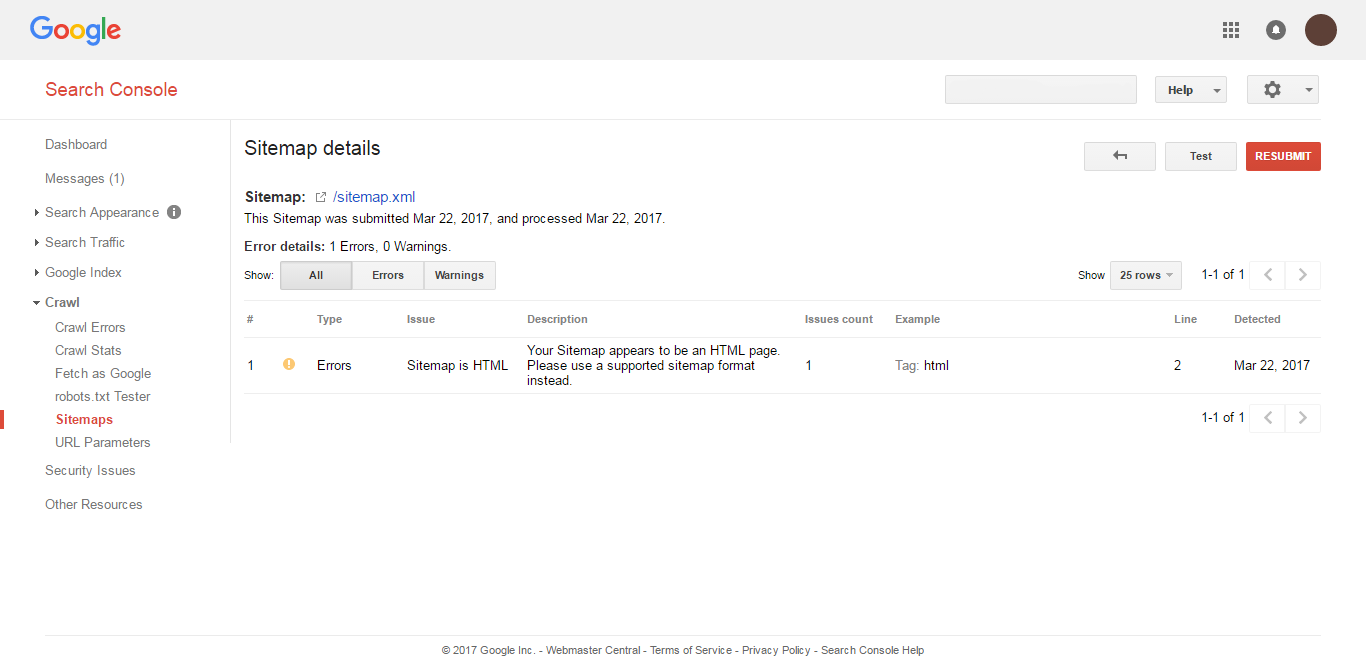Open Privacy Policy footer link
Image resolution: width=1366 pixels, height=662 pixels.
click(776, 650)
